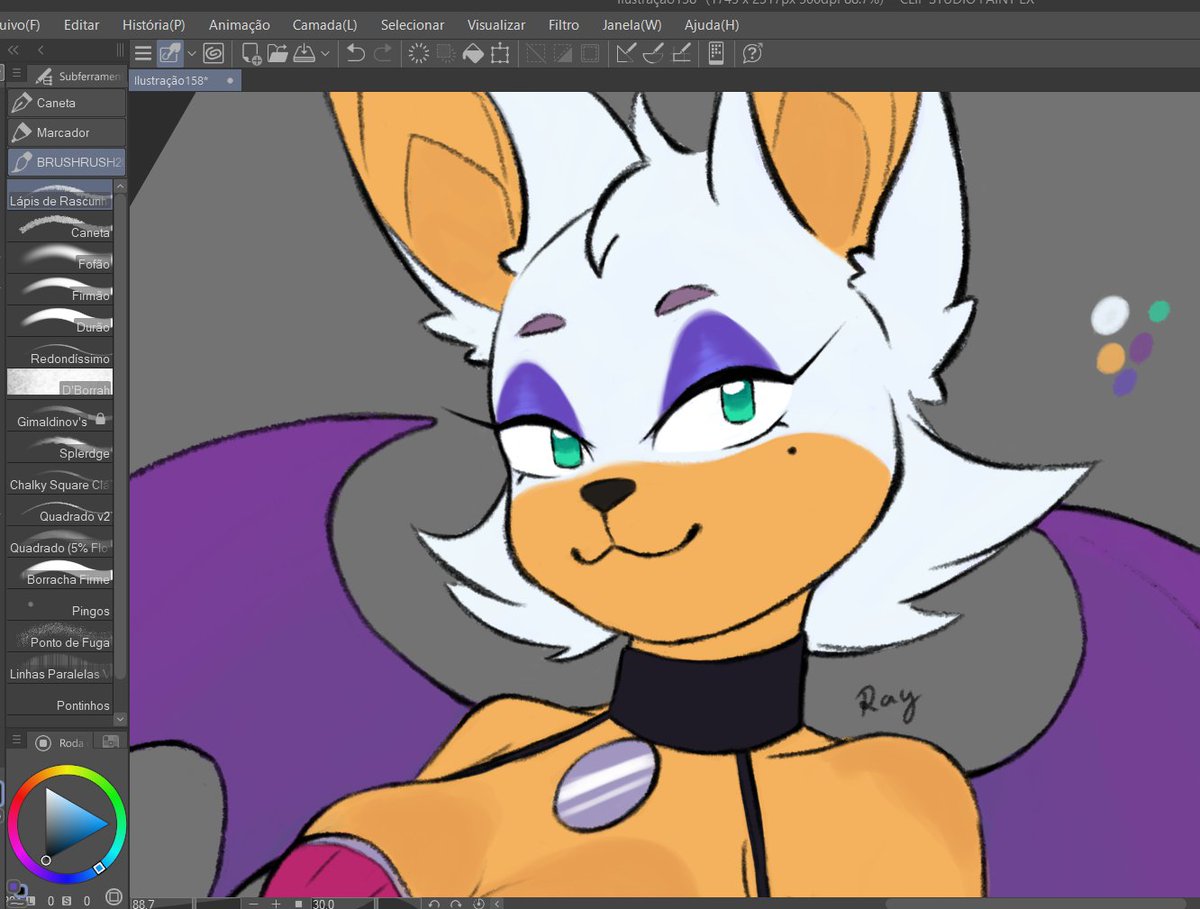Open the help question mark icon
The width and height of the screenshot is (1200, 909).
click(x=754, y=54)
